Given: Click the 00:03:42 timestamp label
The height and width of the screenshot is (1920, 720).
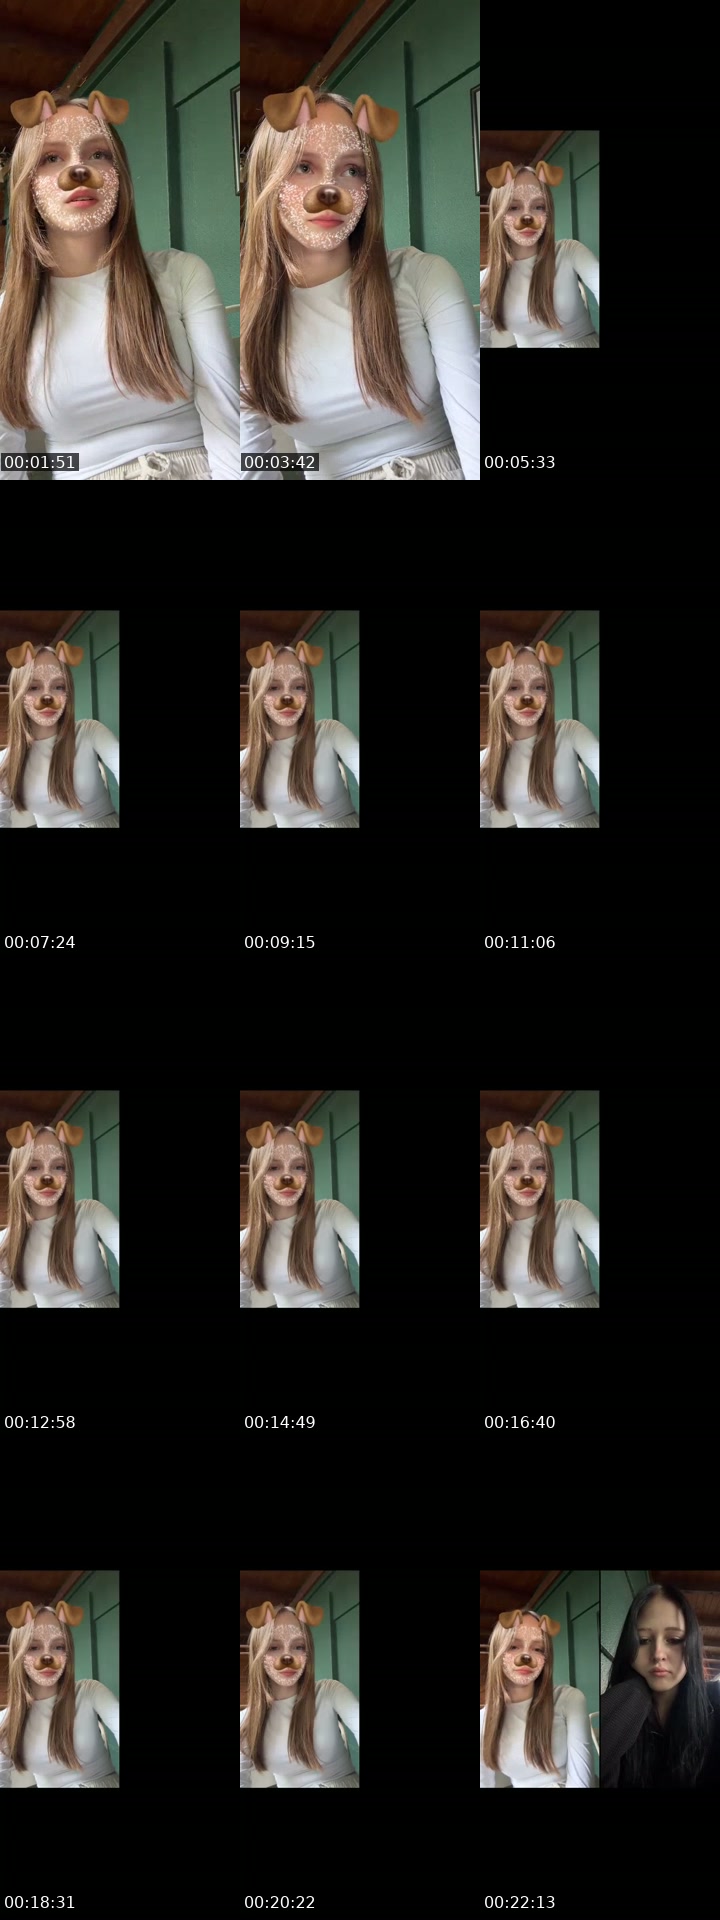Looking at the screenshot, I should pyautogui.click(x=280, y=462).
